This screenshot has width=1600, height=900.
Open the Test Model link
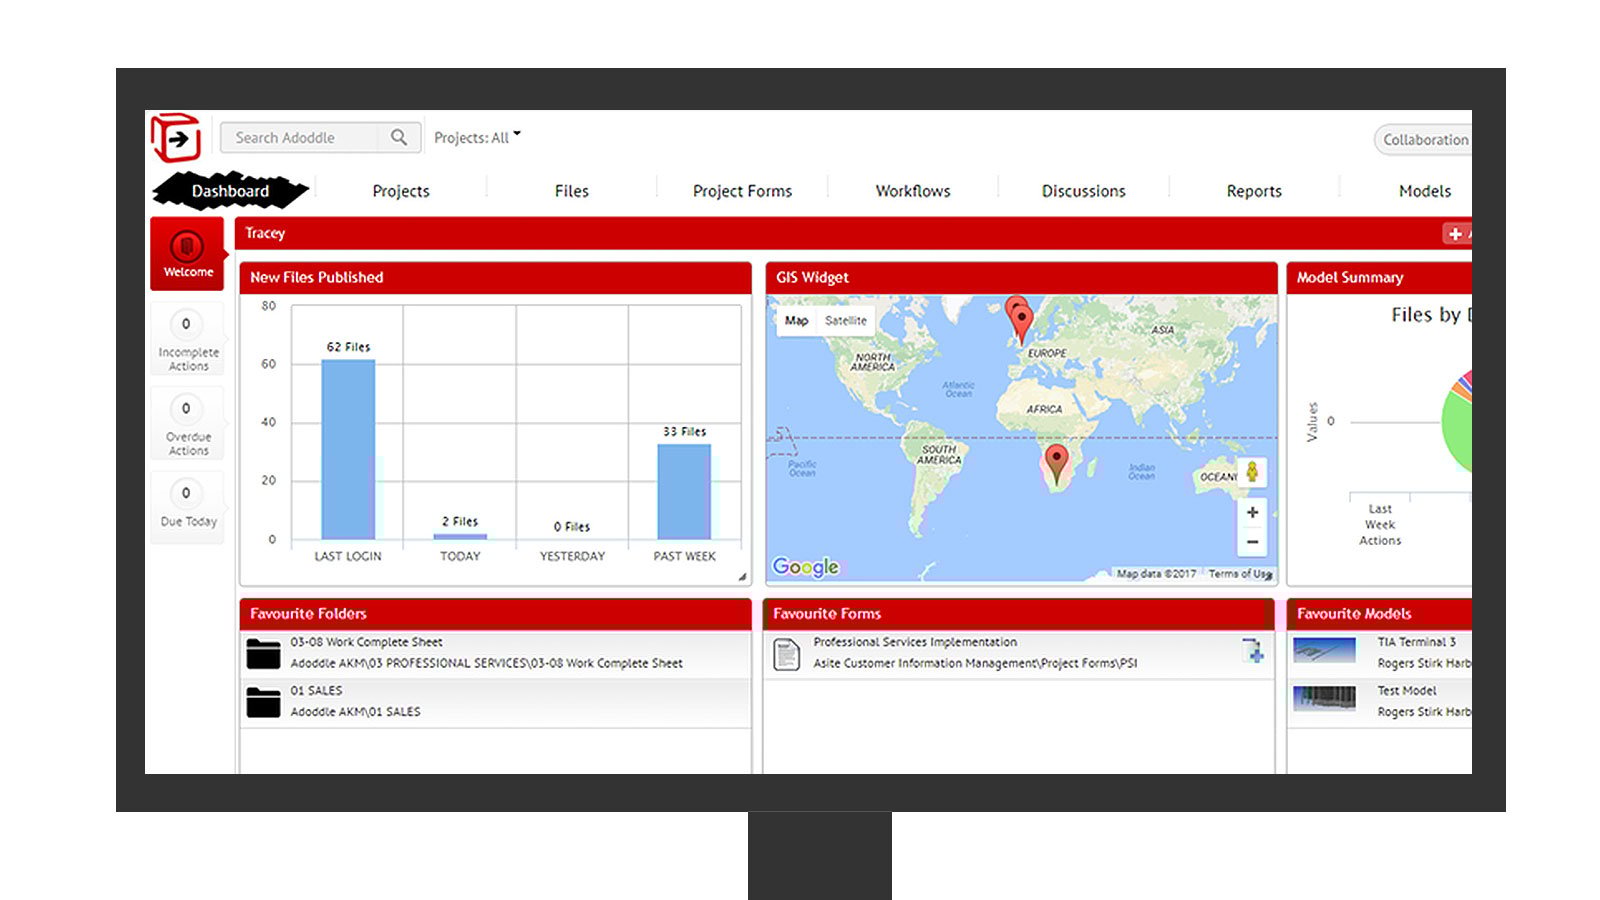1406,691
